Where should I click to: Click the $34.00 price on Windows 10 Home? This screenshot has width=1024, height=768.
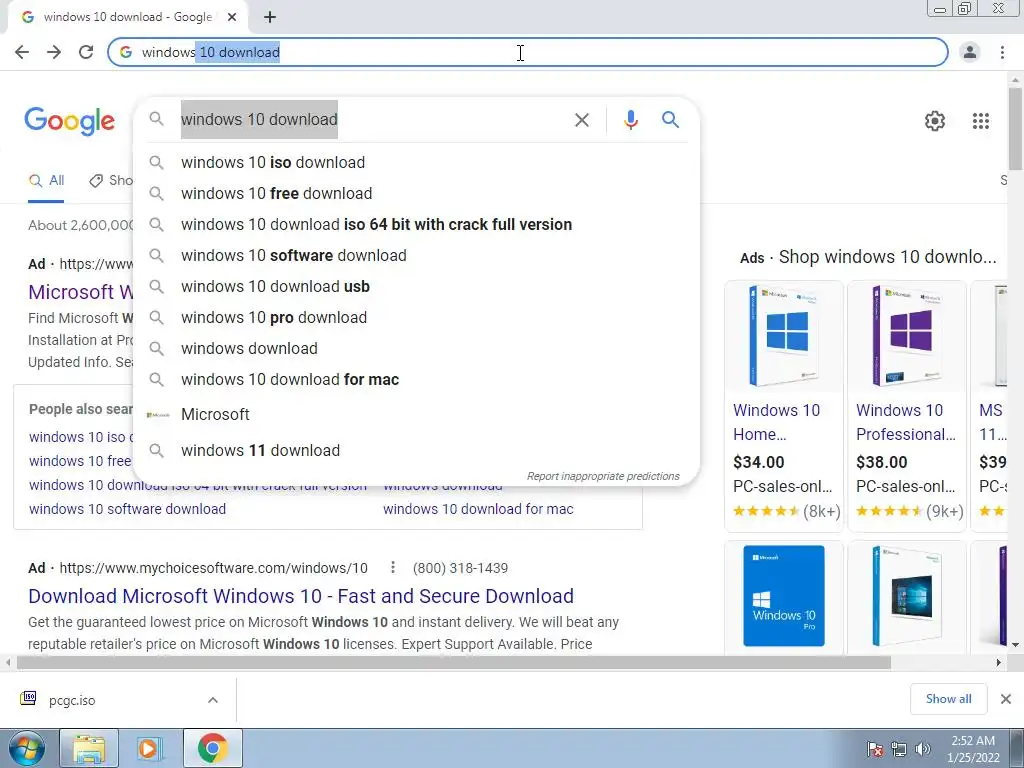pyautogui.click(x=758, y=462)
